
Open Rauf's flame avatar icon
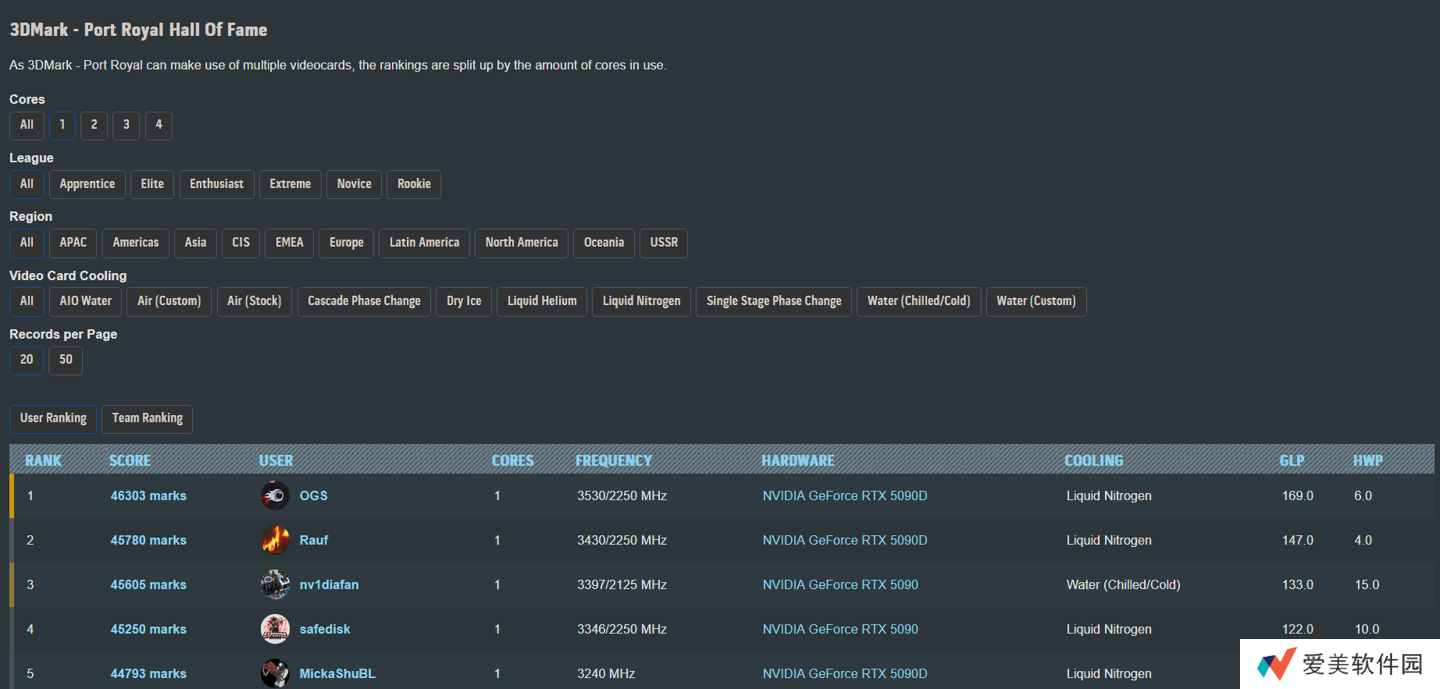pyautogui.click(x=275, y=540)
